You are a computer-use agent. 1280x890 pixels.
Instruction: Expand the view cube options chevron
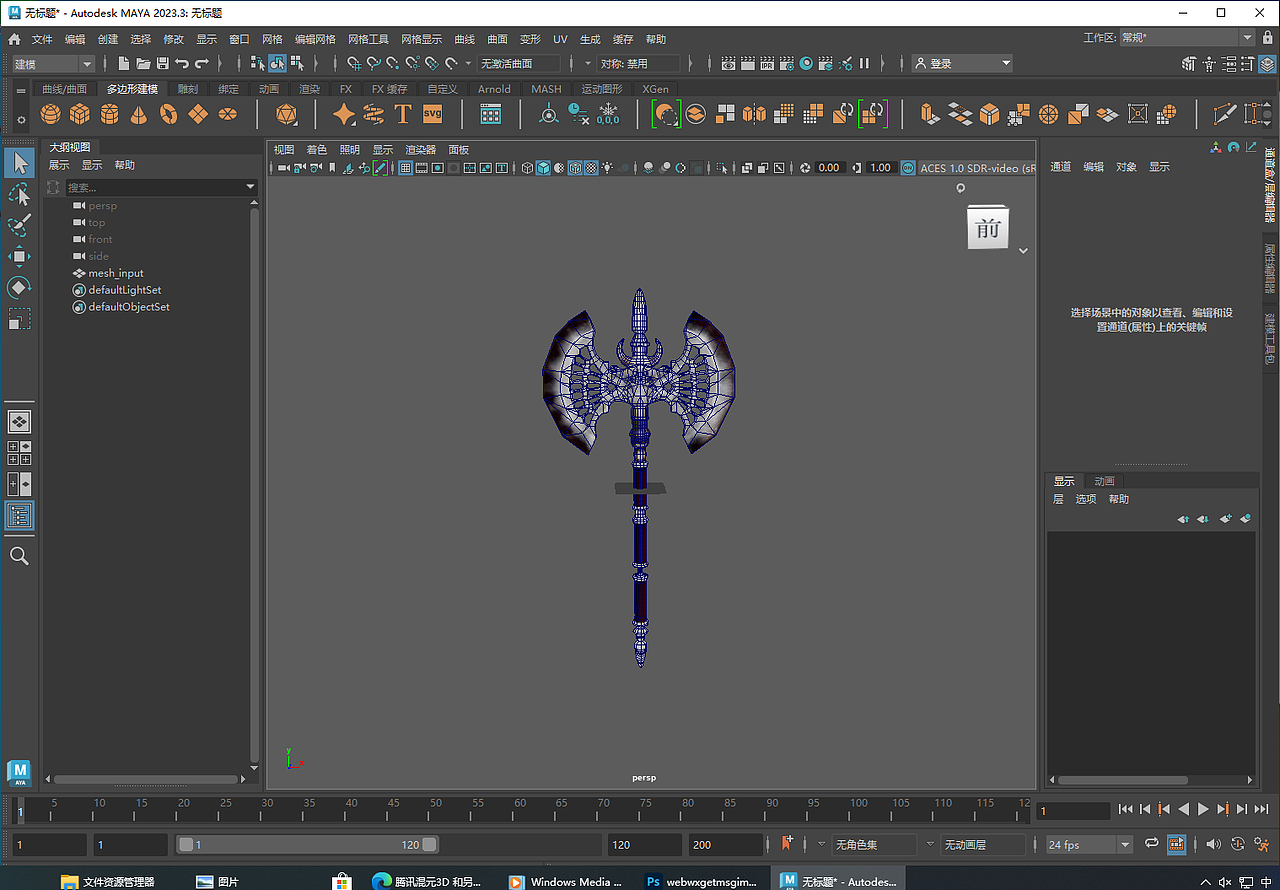coord(1023,251)
